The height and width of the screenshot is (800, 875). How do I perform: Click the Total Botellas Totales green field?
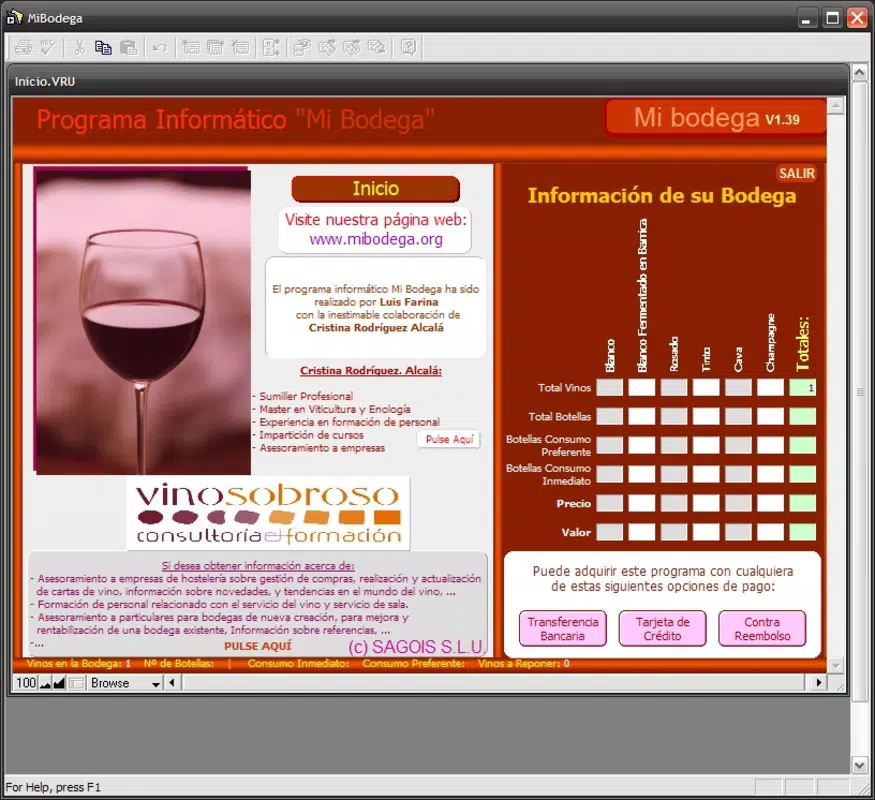[x=802, y=416]
